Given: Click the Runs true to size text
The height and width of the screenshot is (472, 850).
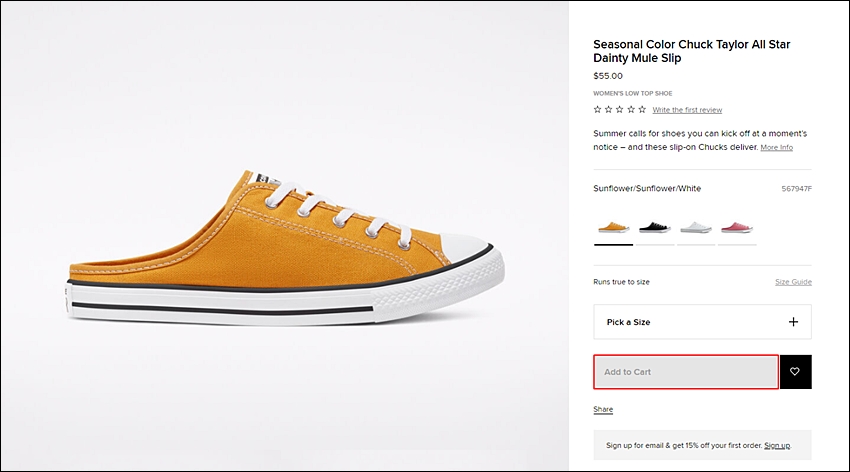Looking at the screenshot, I should point(621,282).
